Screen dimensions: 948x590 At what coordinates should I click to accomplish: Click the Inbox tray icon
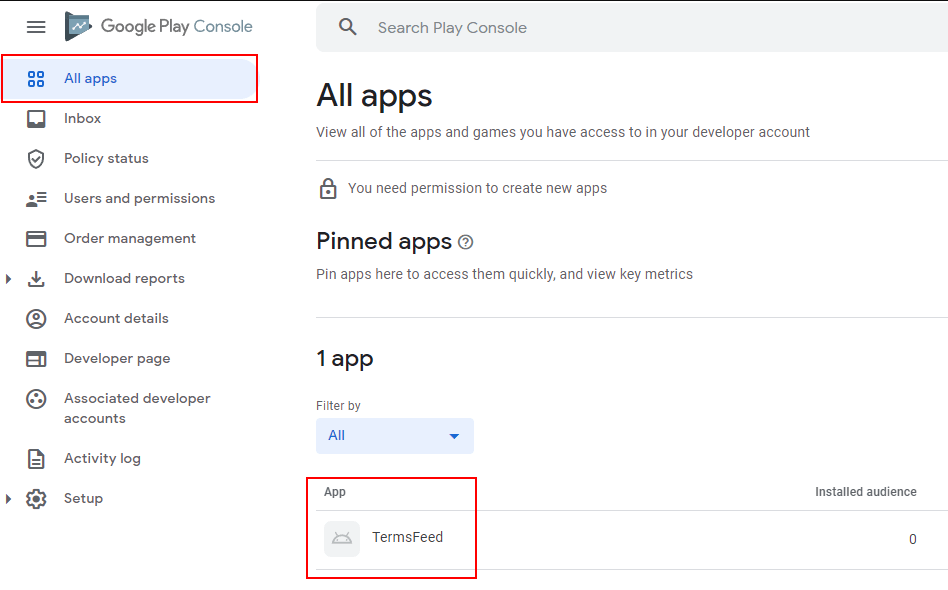[x=36, y=118]
